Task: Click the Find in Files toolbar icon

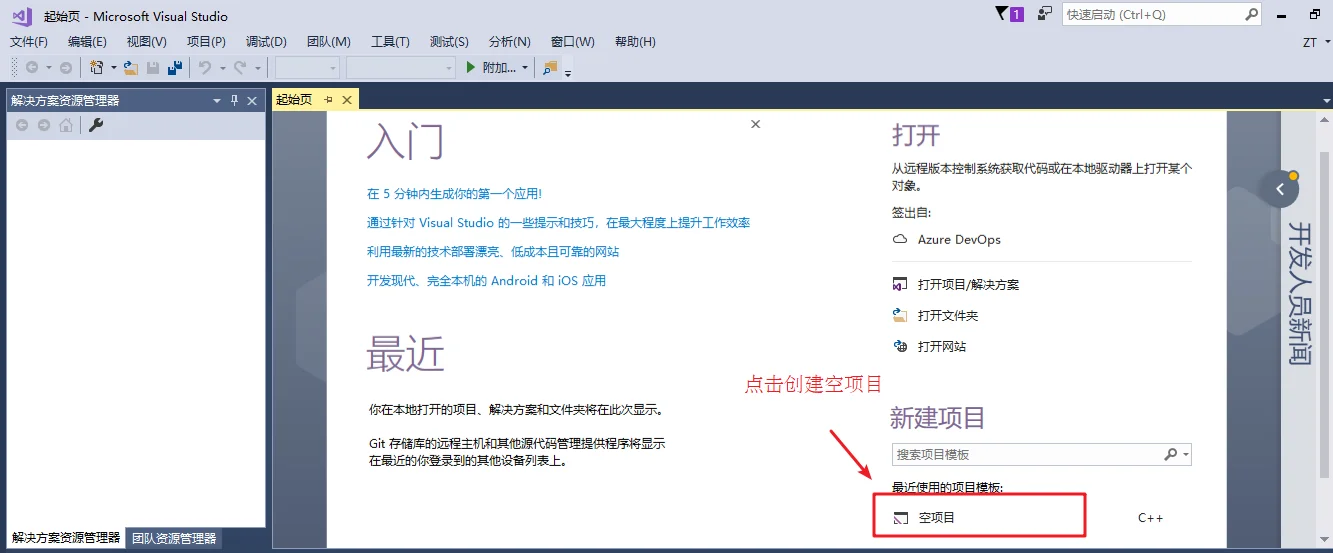Action: click(551, 67)
